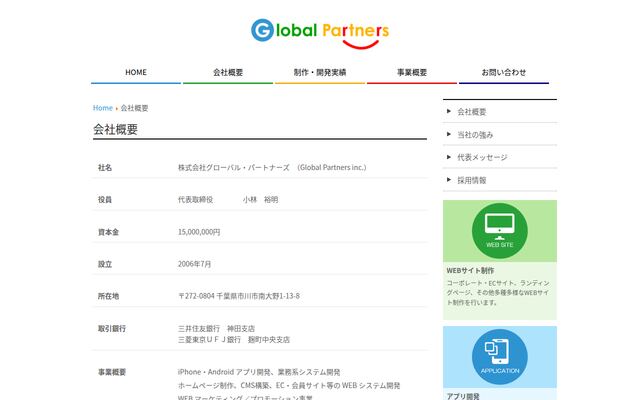The image size is (640, 400).
Task: Open 代表メッセージ sidebar link
Action: coord(482,158)
